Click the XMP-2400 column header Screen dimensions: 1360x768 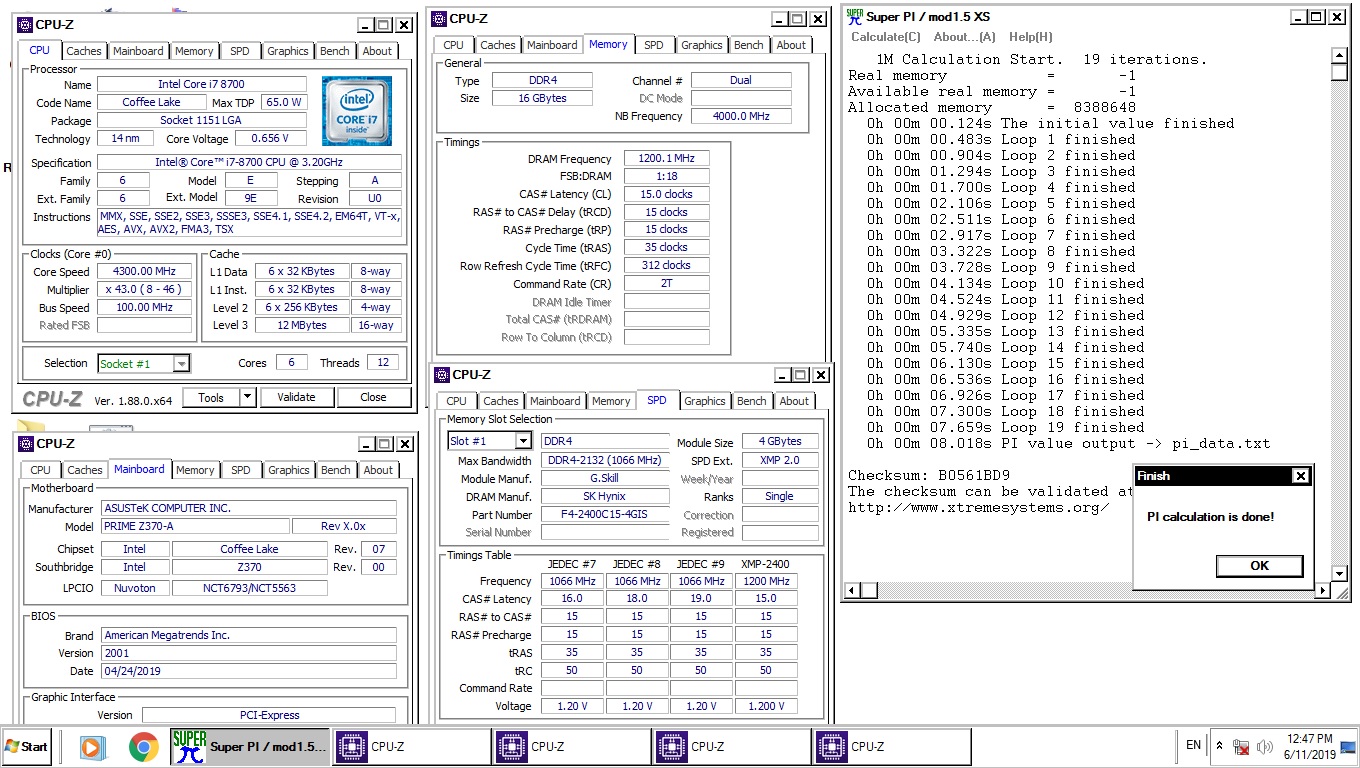765,563
